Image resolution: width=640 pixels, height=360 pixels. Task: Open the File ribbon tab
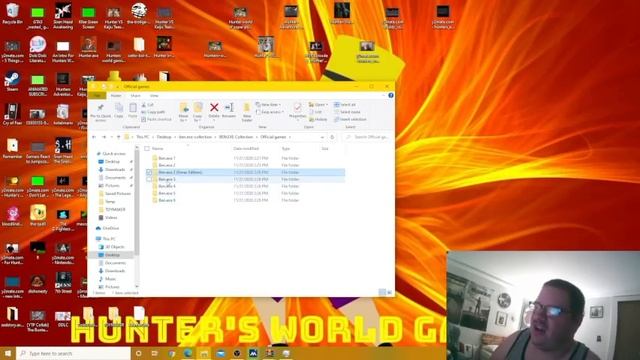point(97,96)
